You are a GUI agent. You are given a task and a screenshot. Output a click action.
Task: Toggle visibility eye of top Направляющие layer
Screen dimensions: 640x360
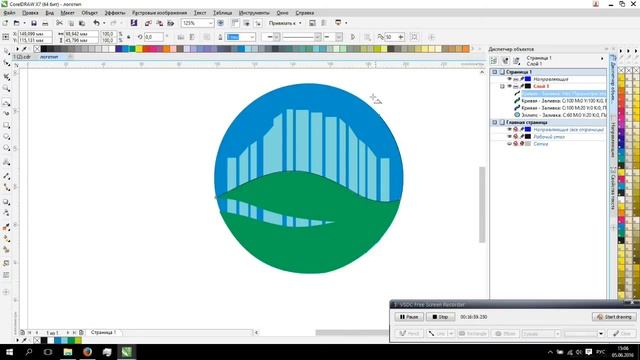click(509, 79)
